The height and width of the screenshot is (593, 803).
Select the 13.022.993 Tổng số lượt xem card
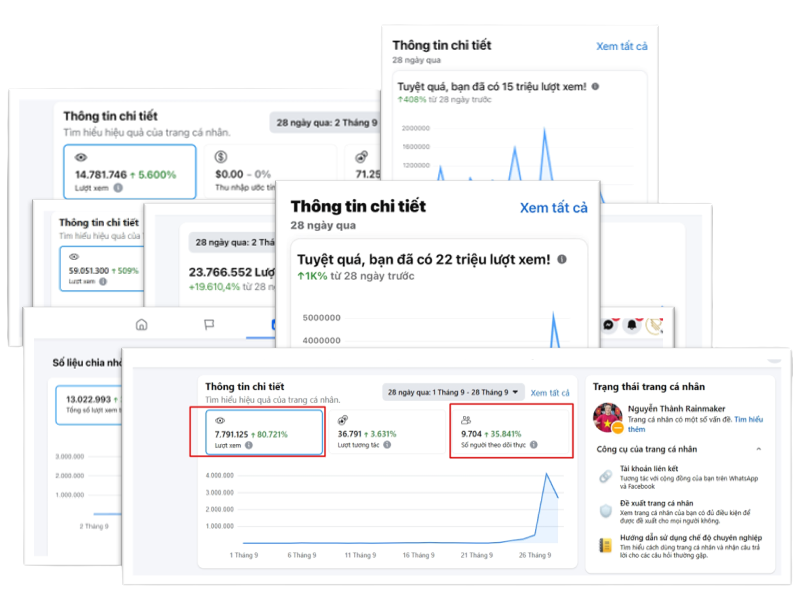point(89,405)
